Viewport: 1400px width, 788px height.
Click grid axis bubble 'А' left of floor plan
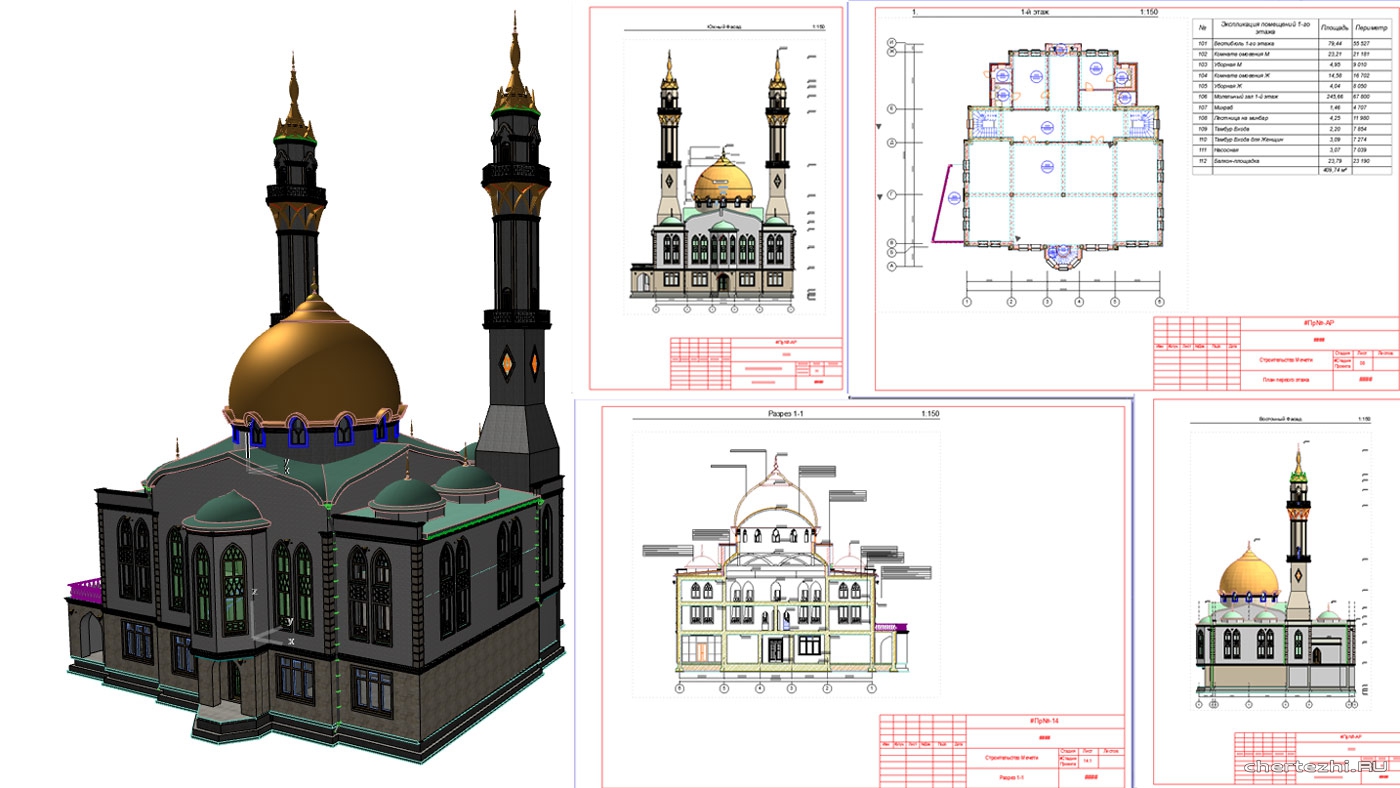click(891, 266)
